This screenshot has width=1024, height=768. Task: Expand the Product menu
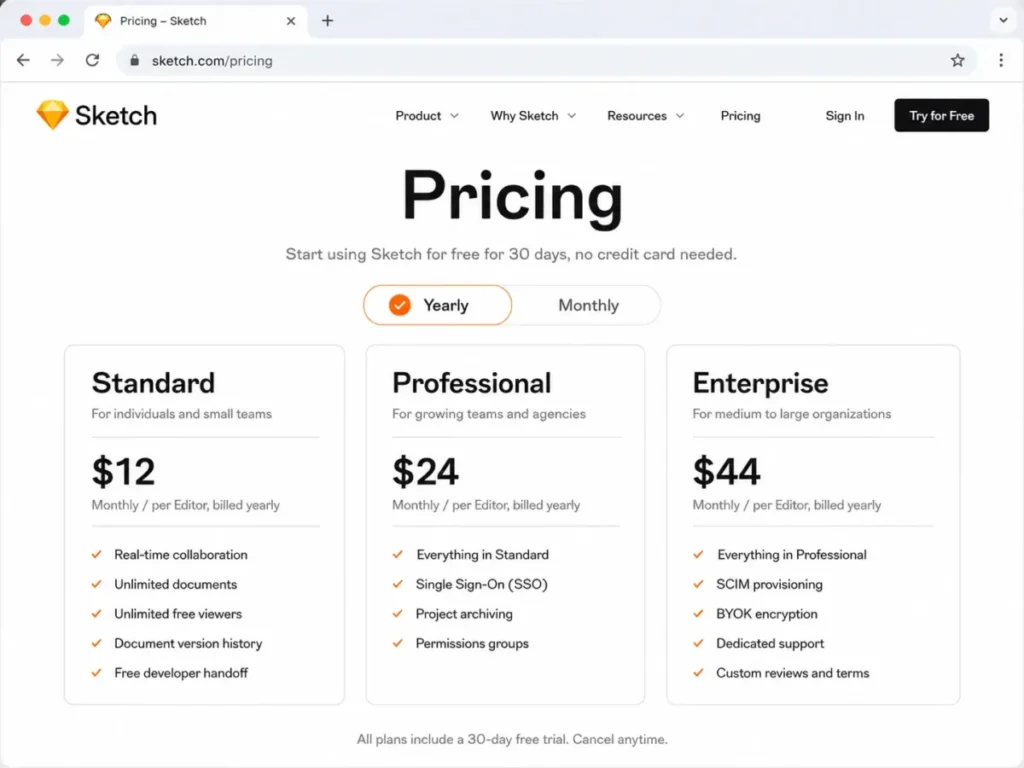click(x=426, y=116)
